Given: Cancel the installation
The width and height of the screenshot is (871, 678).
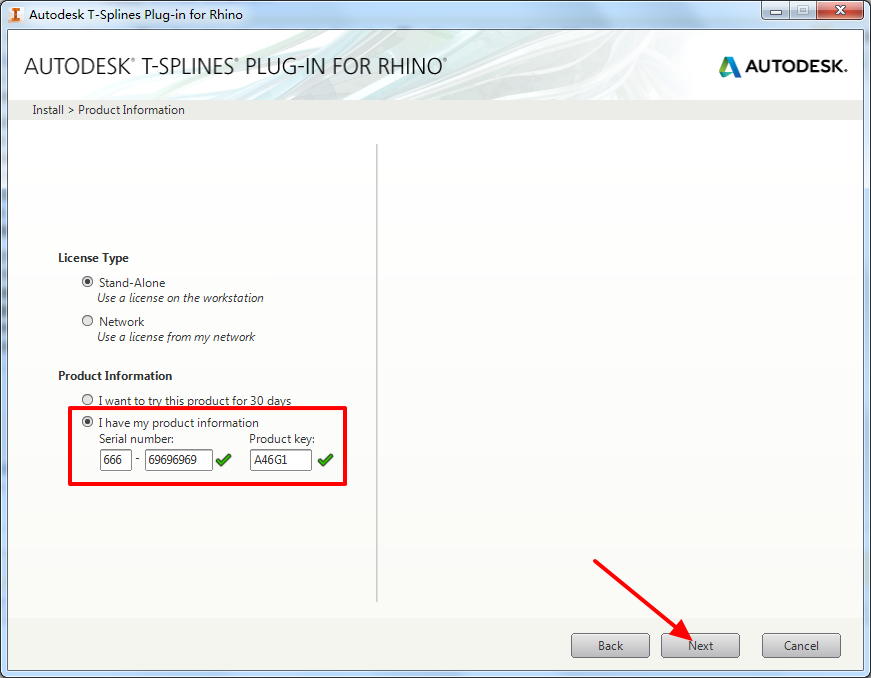Looking at the screenshot, I should click(801, 645).
